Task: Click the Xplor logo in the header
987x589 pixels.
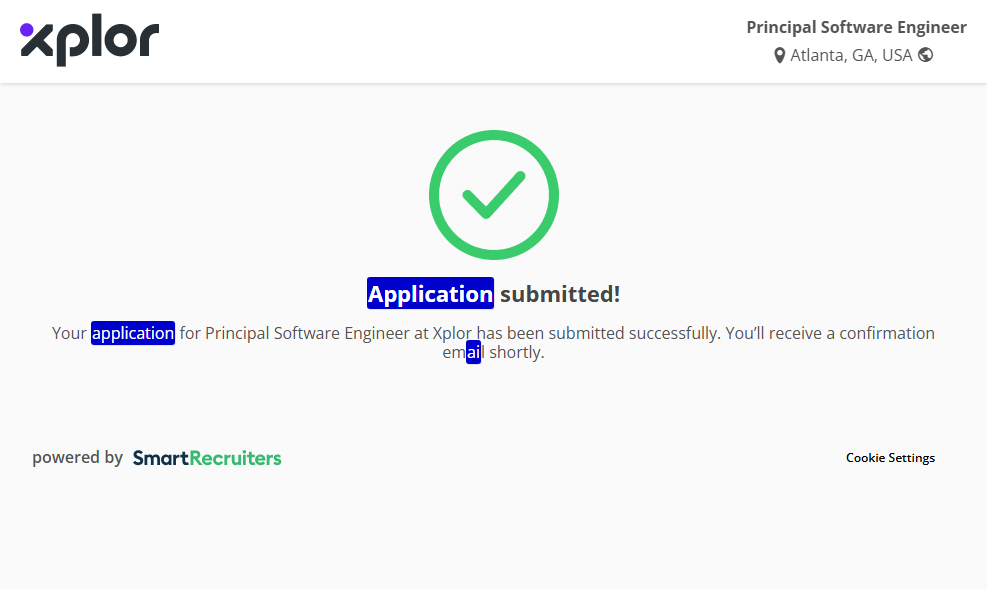Action: (89, 42)
